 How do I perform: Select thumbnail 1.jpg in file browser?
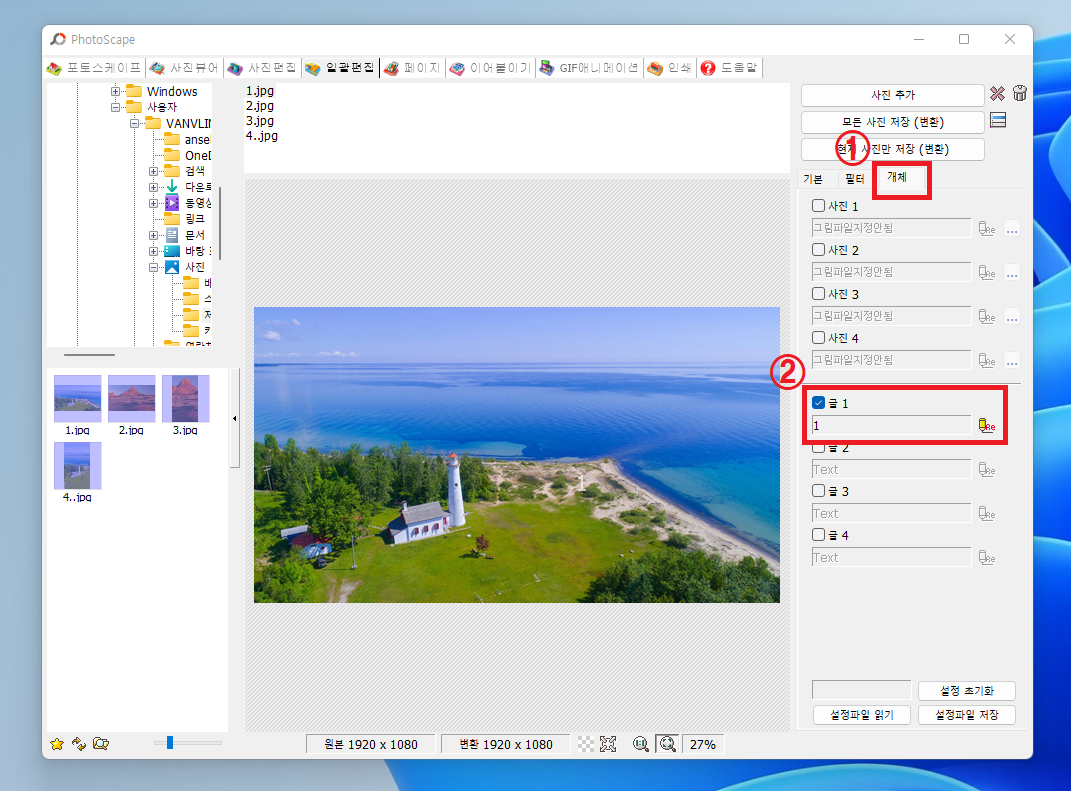tap(77, 405)
